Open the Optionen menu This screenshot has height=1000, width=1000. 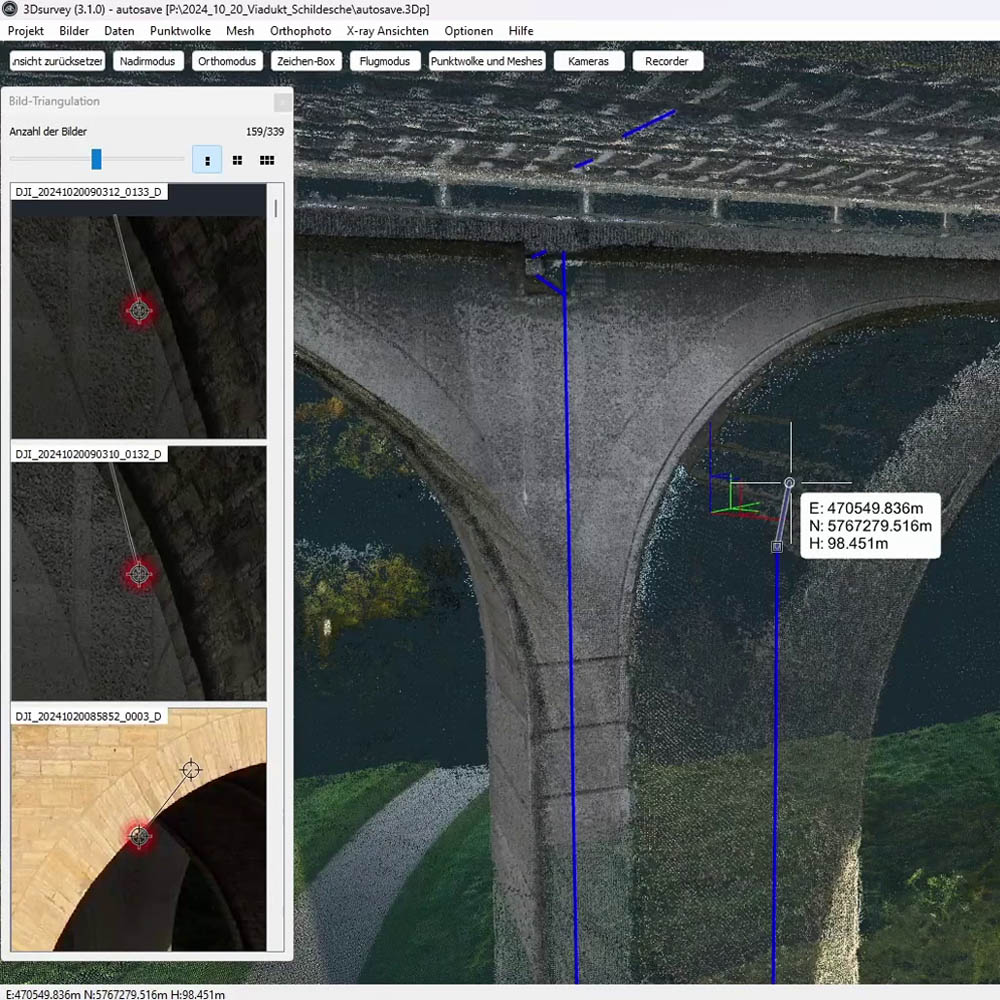[x=468, y=31]
